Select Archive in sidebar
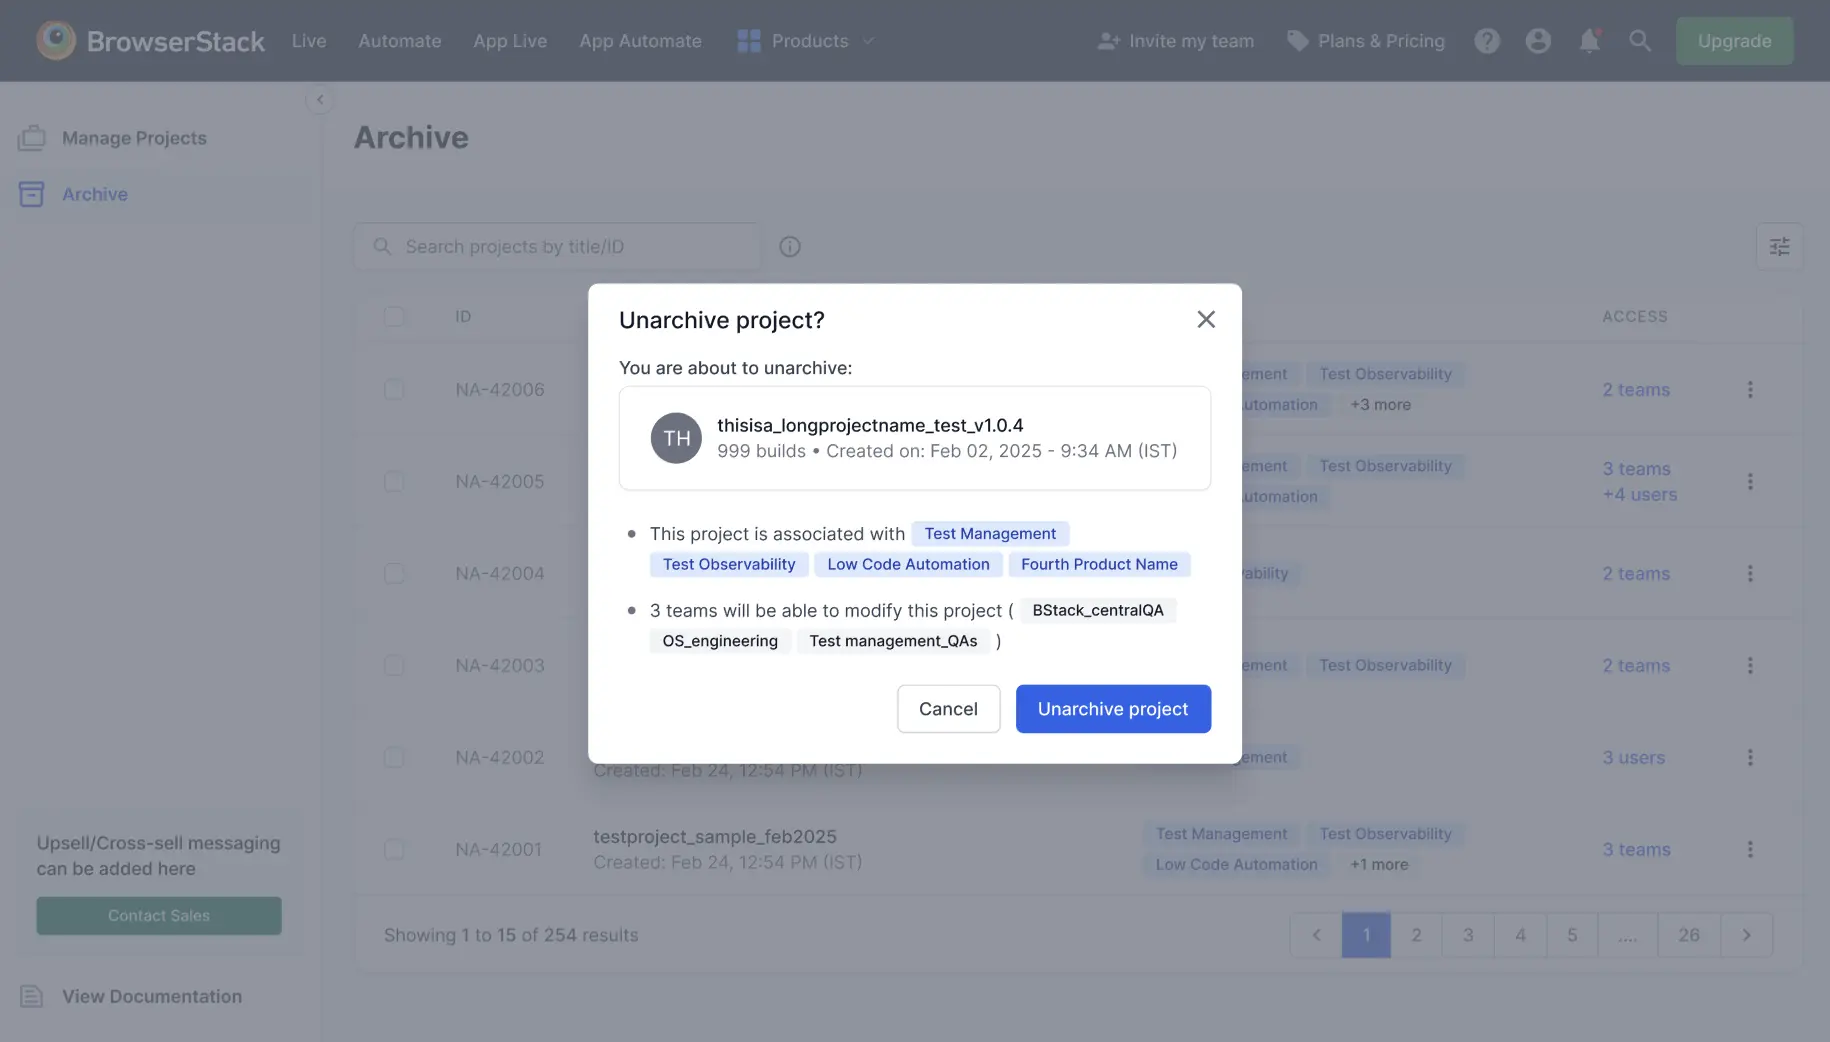The image size is (1830, 1042). tap(95, 194)
